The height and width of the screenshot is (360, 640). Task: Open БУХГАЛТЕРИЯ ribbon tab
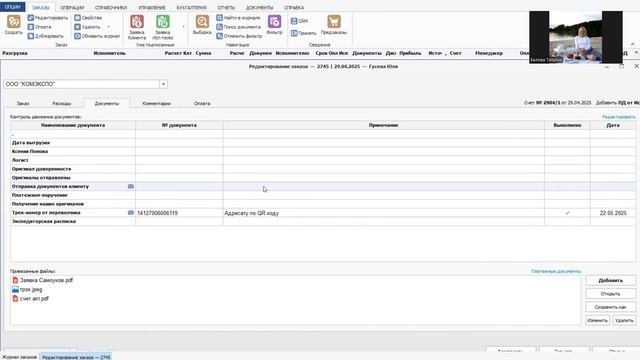click(191, 8)
